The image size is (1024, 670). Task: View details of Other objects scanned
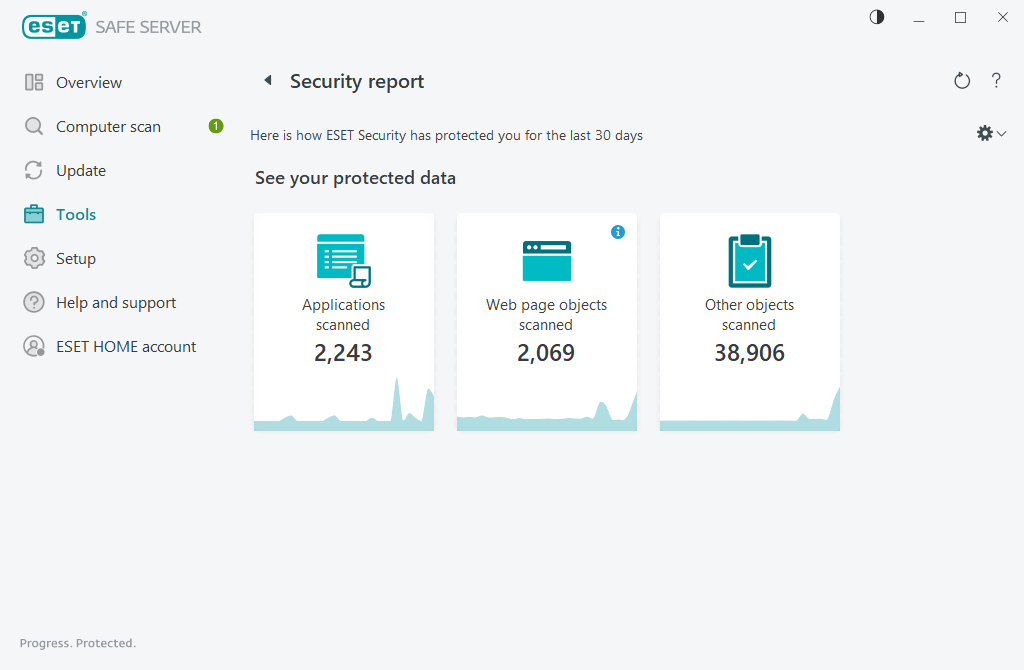749,320
